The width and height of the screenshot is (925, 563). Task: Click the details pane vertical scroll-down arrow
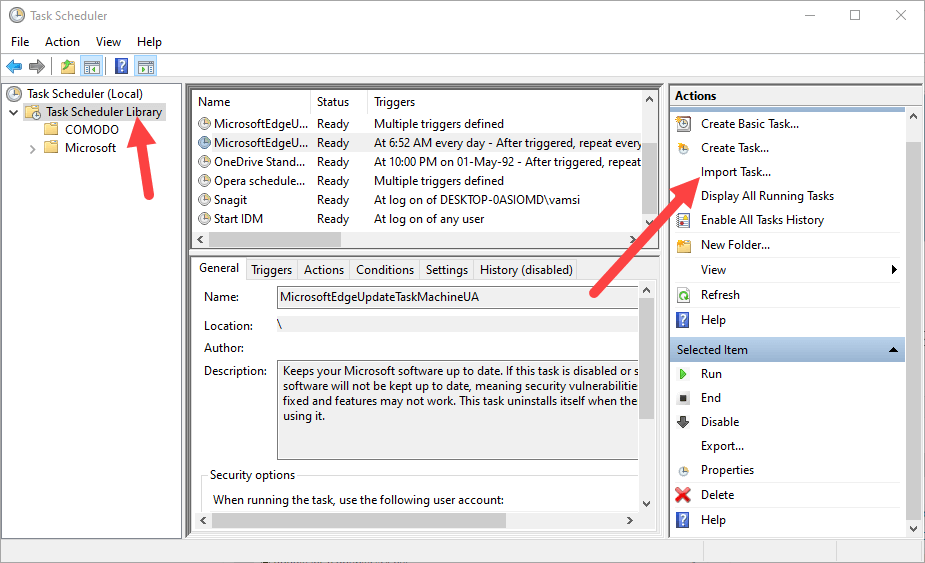647,503
